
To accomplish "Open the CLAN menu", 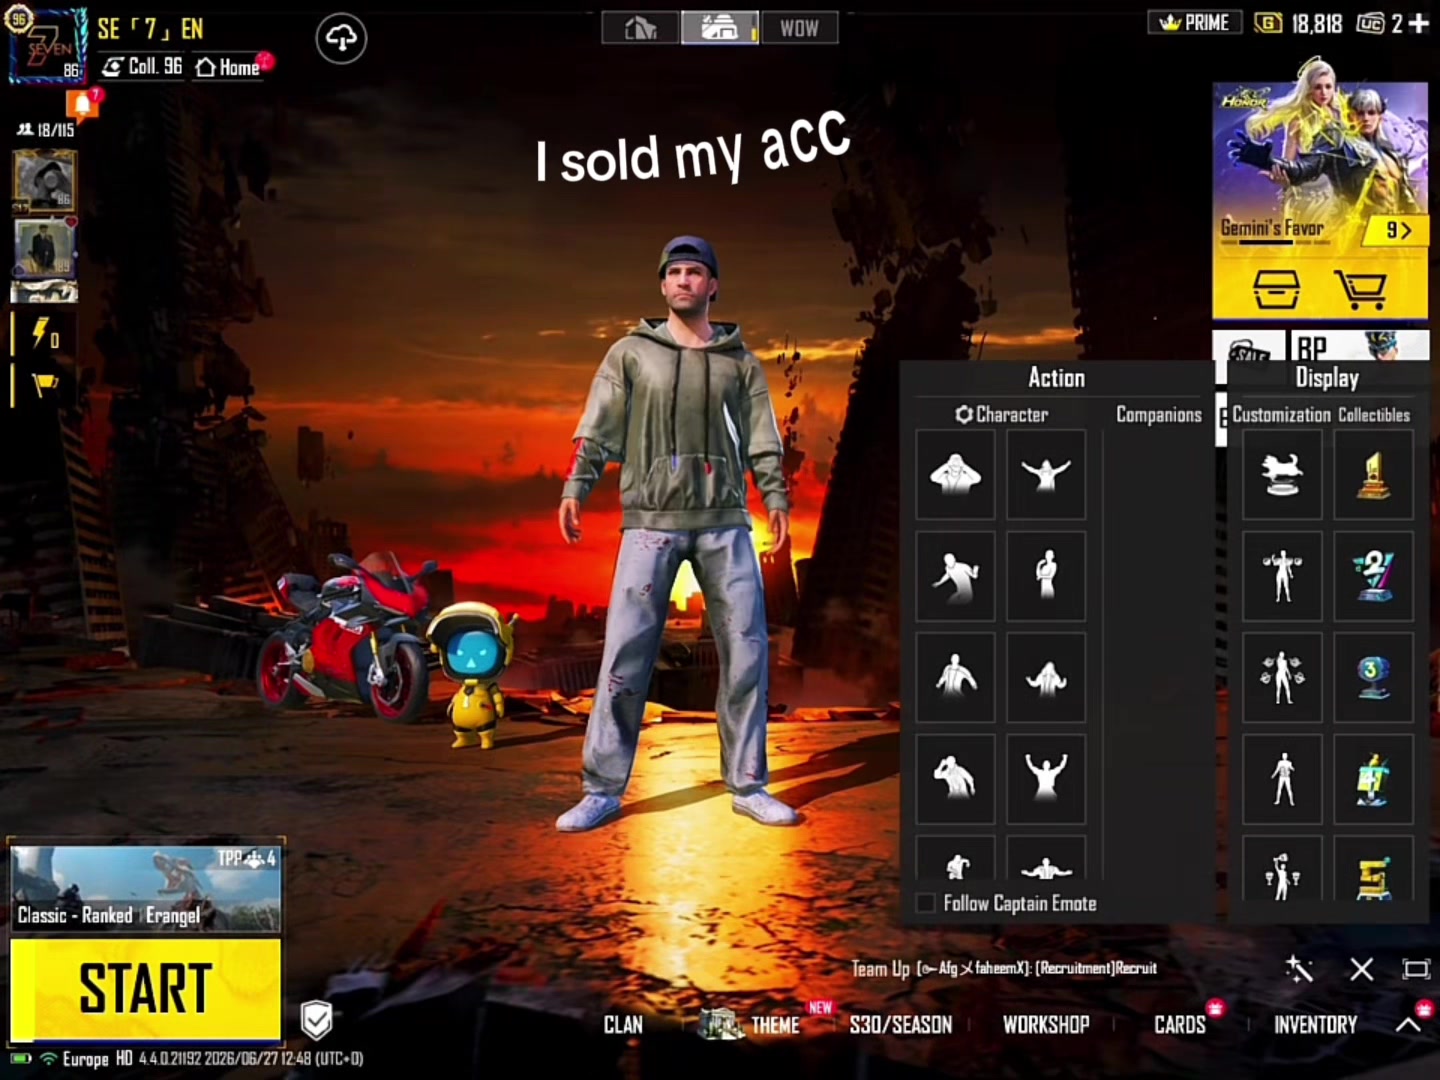I will click(x=623, y=1024).
